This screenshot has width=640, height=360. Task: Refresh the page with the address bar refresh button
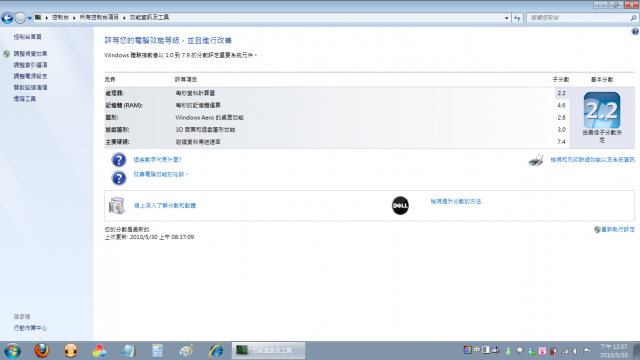tap(517, 18)
